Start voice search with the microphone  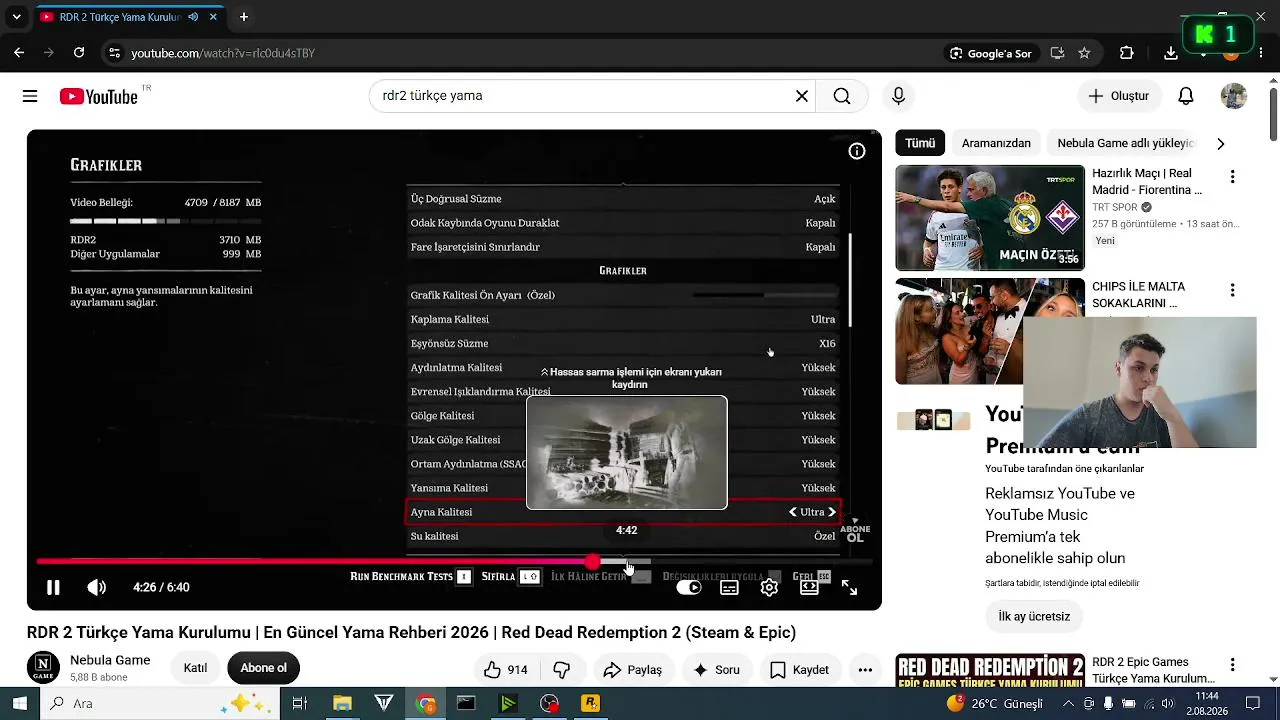click(x=898, y=96)
